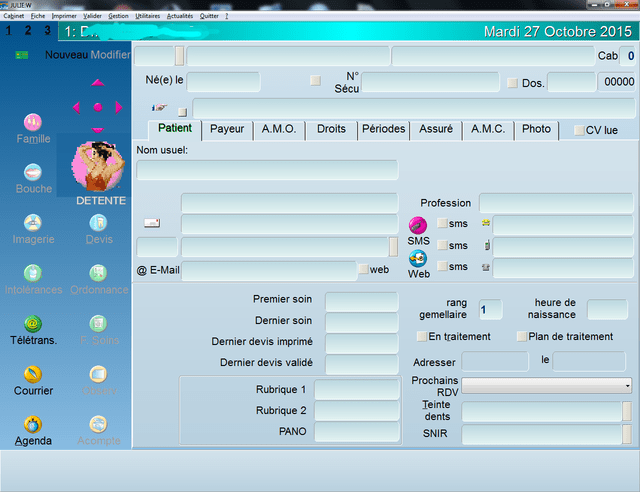Tick the 'CV lue' checkbox
Viewport: 640px width, 492px height.
[579, 130]
